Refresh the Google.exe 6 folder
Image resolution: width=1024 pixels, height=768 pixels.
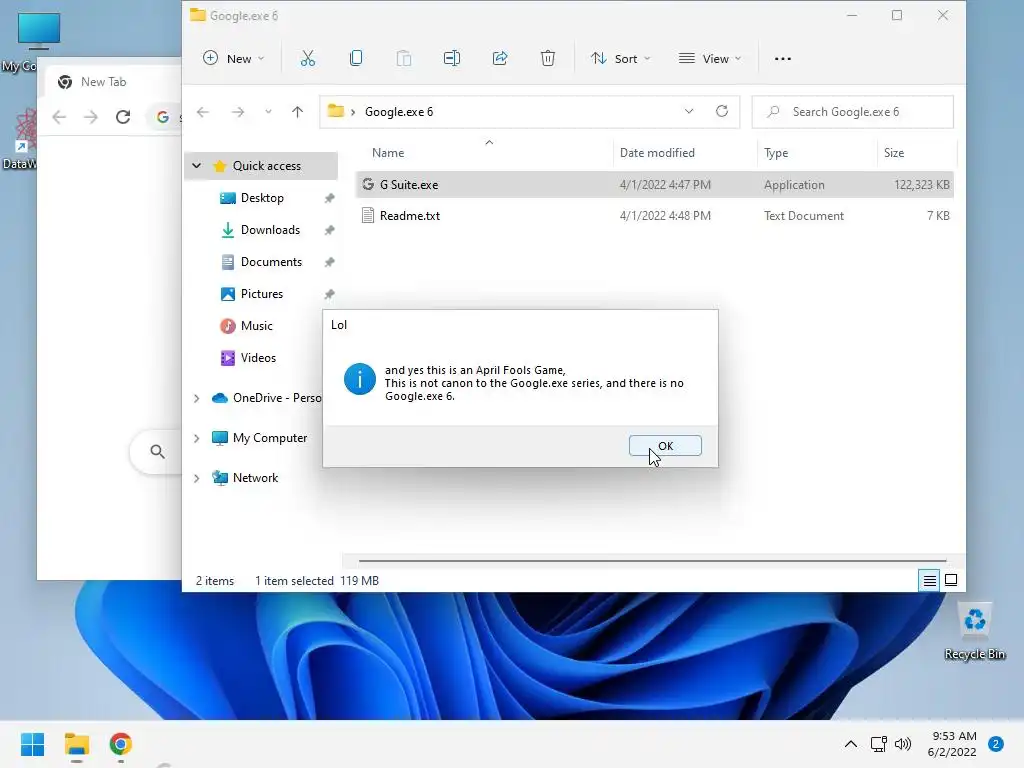click(722, 112)
